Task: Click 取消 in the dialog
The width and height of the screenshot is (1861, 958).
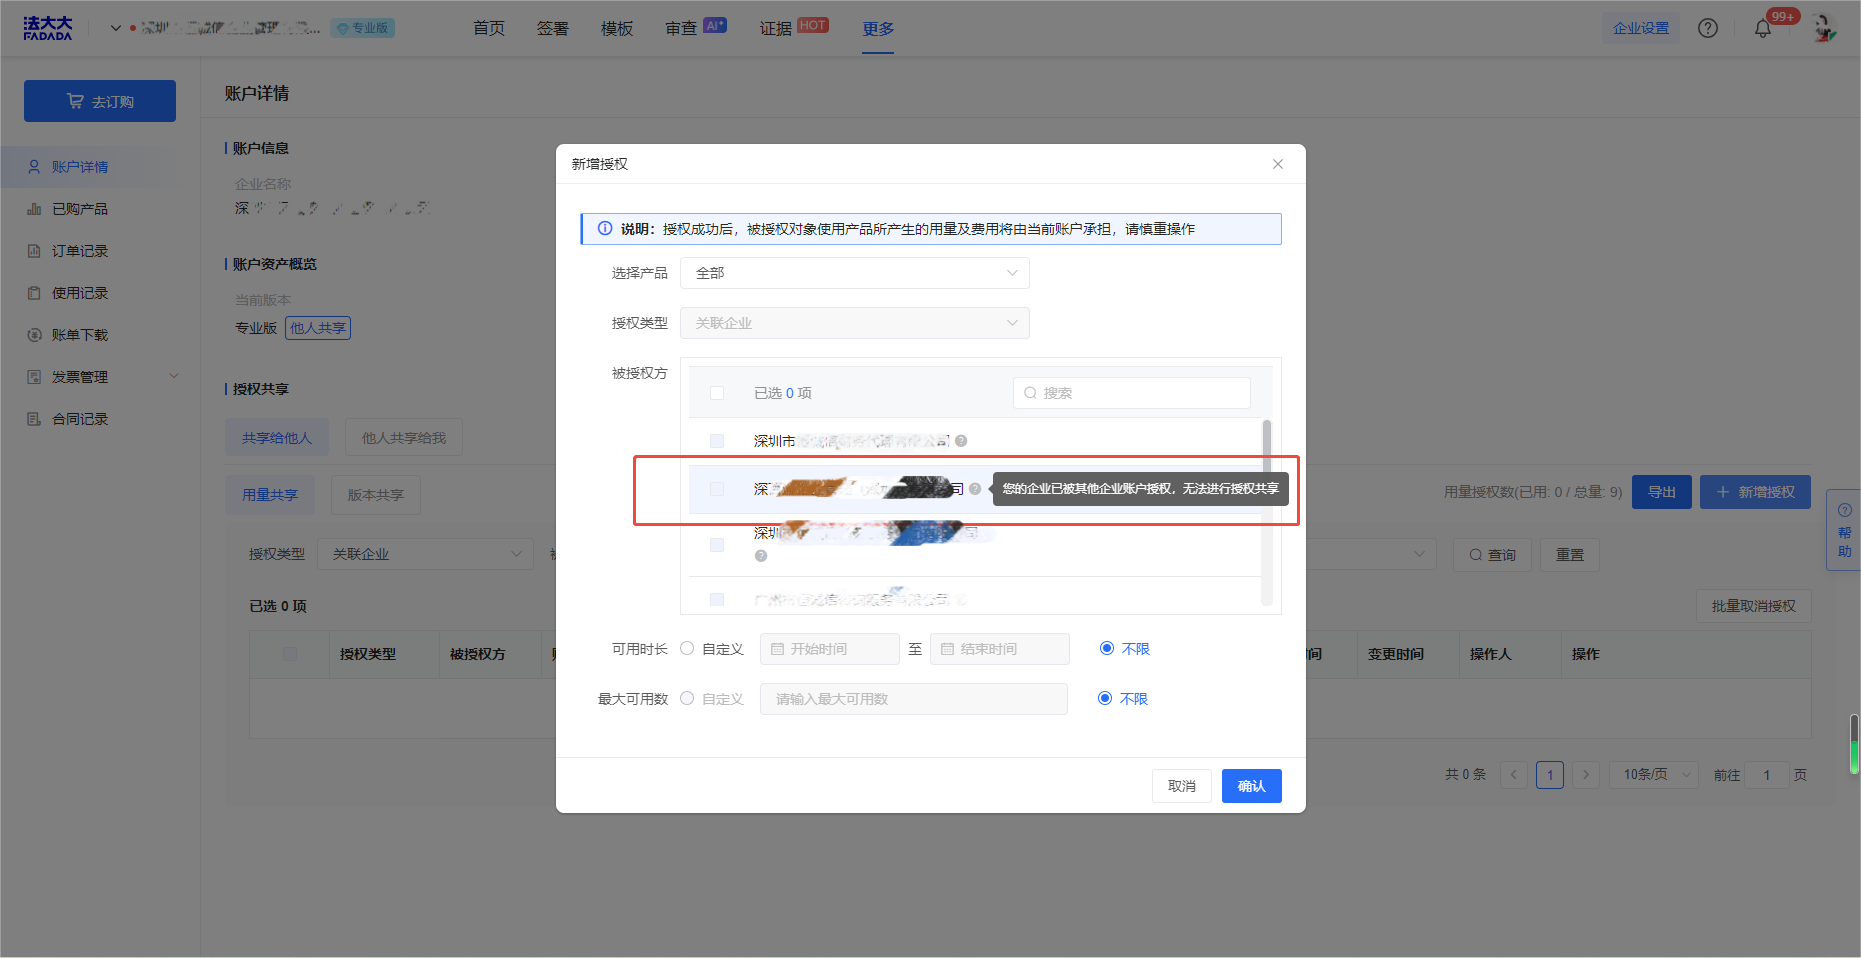Action: click(1182, 786)
